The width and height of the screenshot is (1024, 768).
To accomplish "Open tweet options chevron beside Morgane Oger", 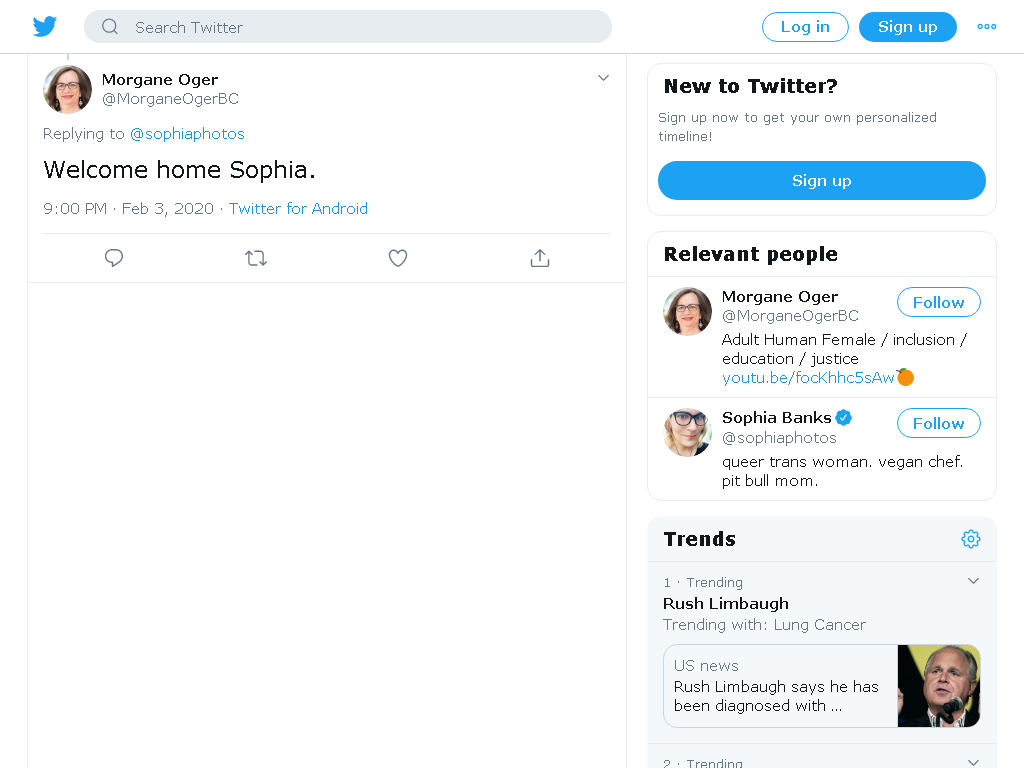I will point(603,78).
